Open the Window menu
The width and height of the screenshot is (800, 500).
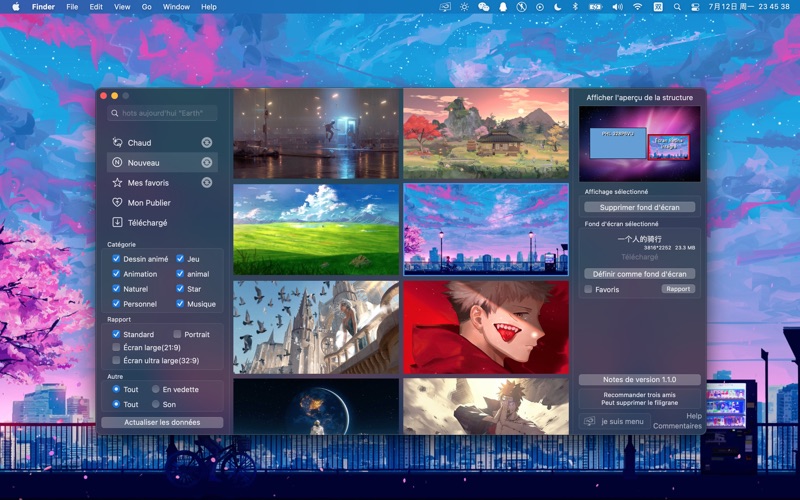(x=176, y=7)
